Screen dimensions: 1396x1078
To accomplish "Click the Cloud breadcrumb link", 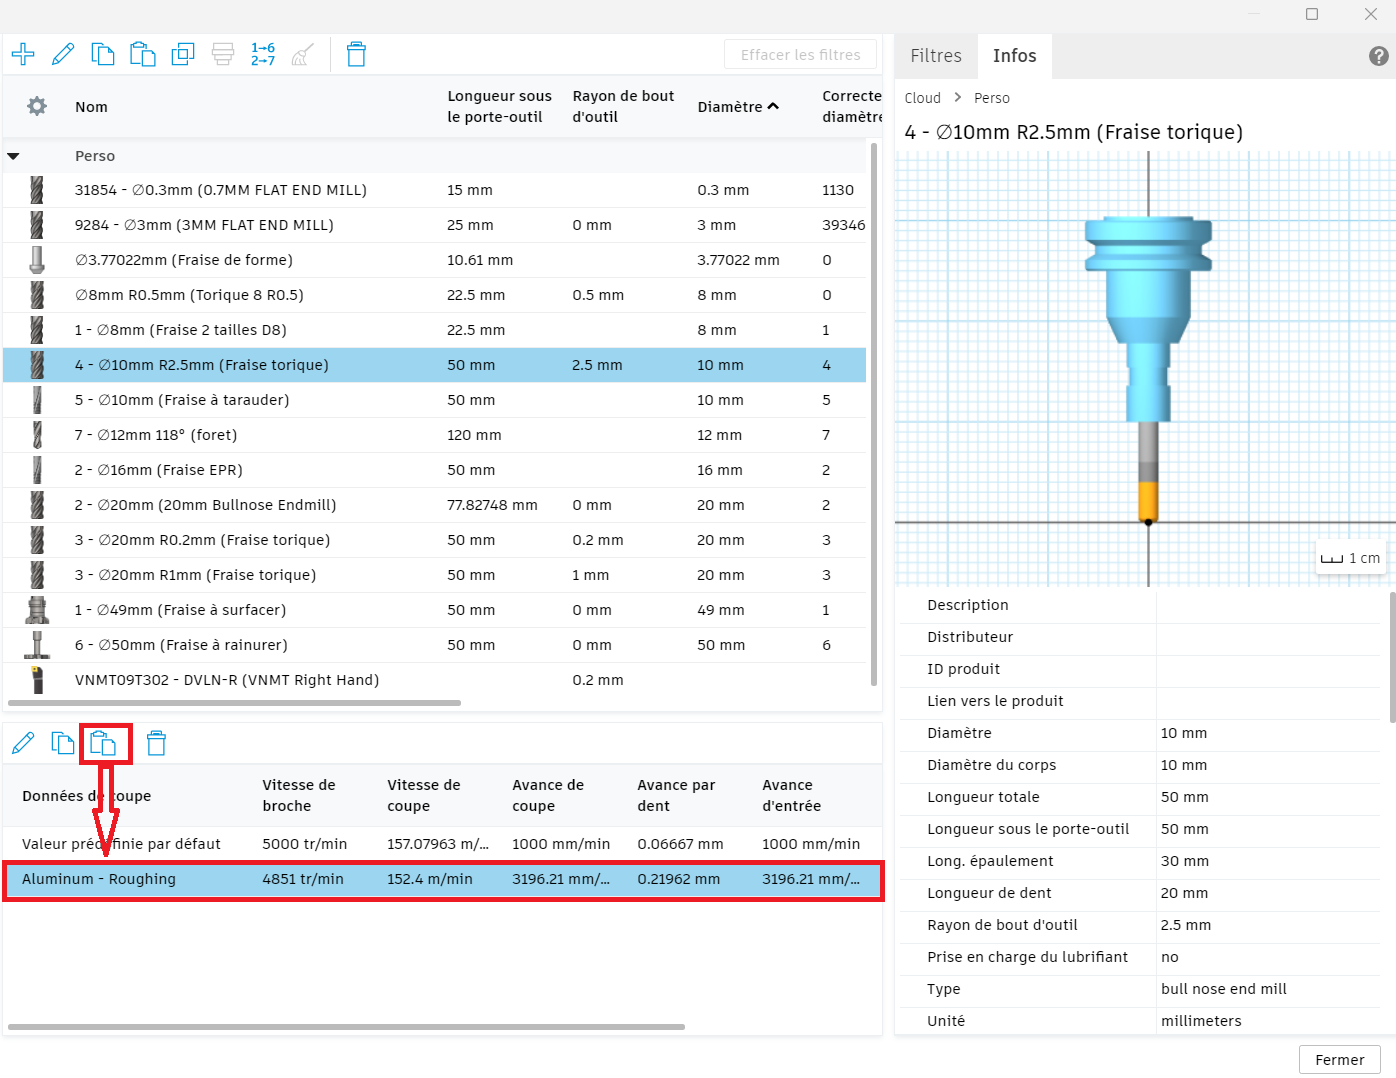I will (x=922, y=98).
